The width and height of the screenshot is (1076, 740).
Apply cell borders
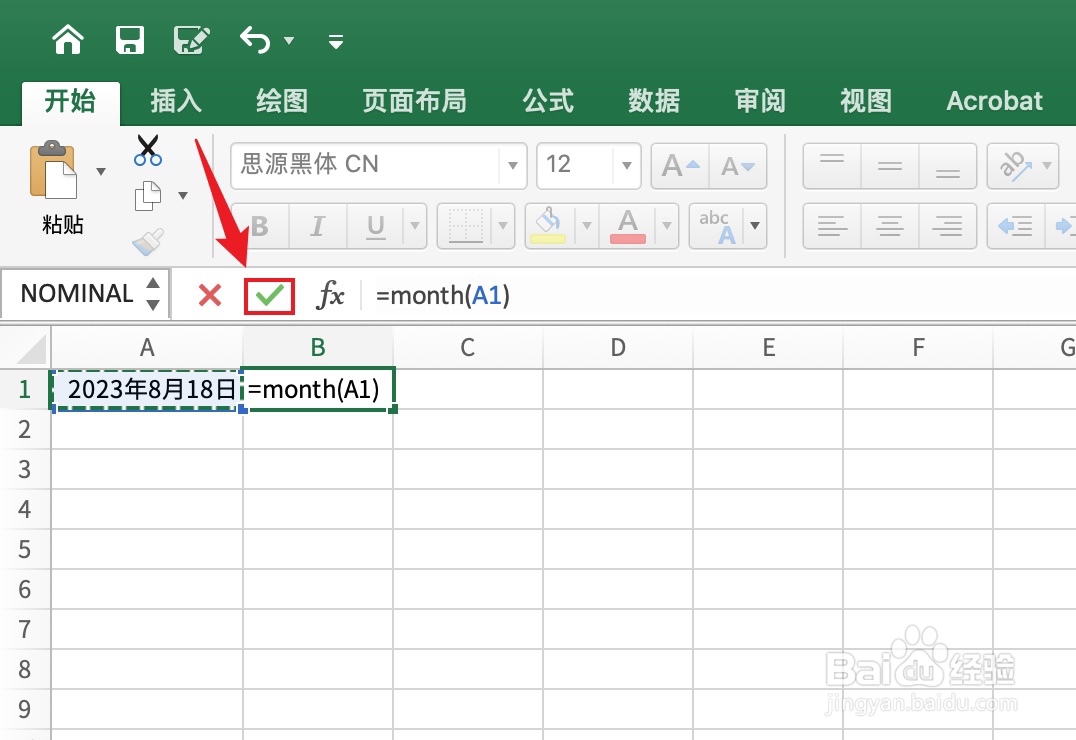[x=466, y=226]
